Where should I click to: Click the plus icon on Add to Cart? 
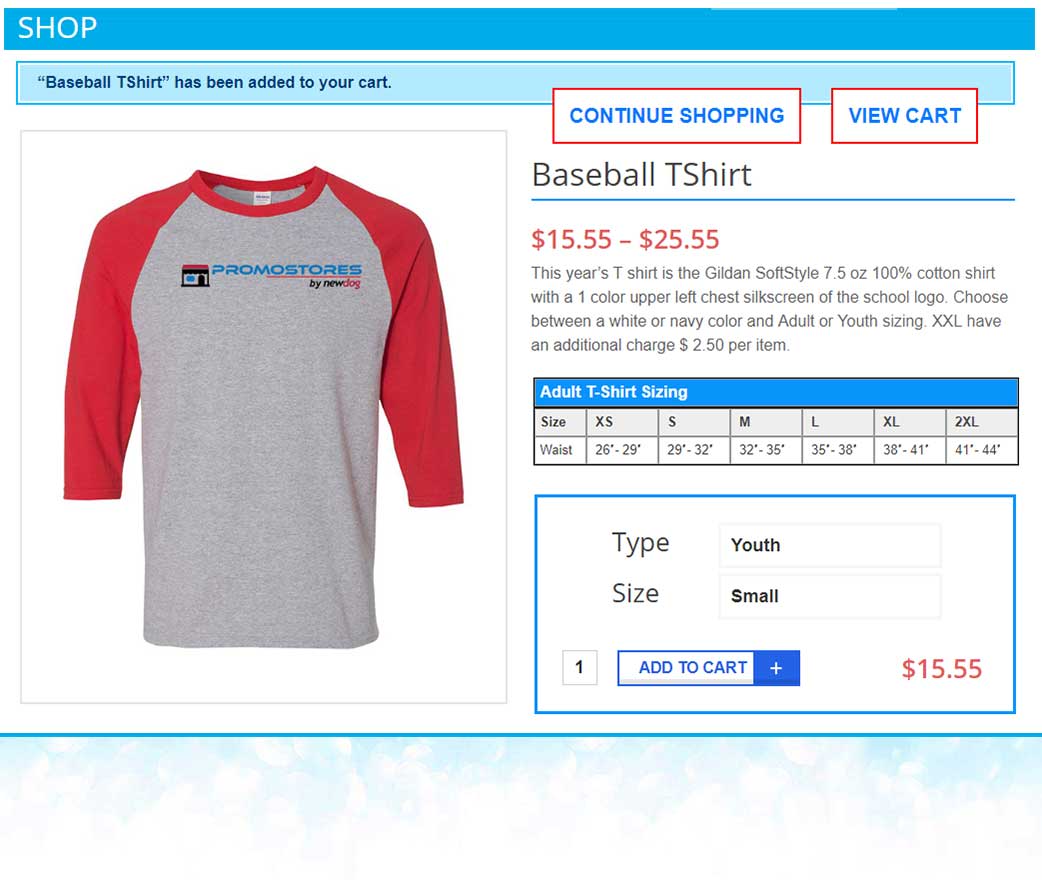pos(776,668)
